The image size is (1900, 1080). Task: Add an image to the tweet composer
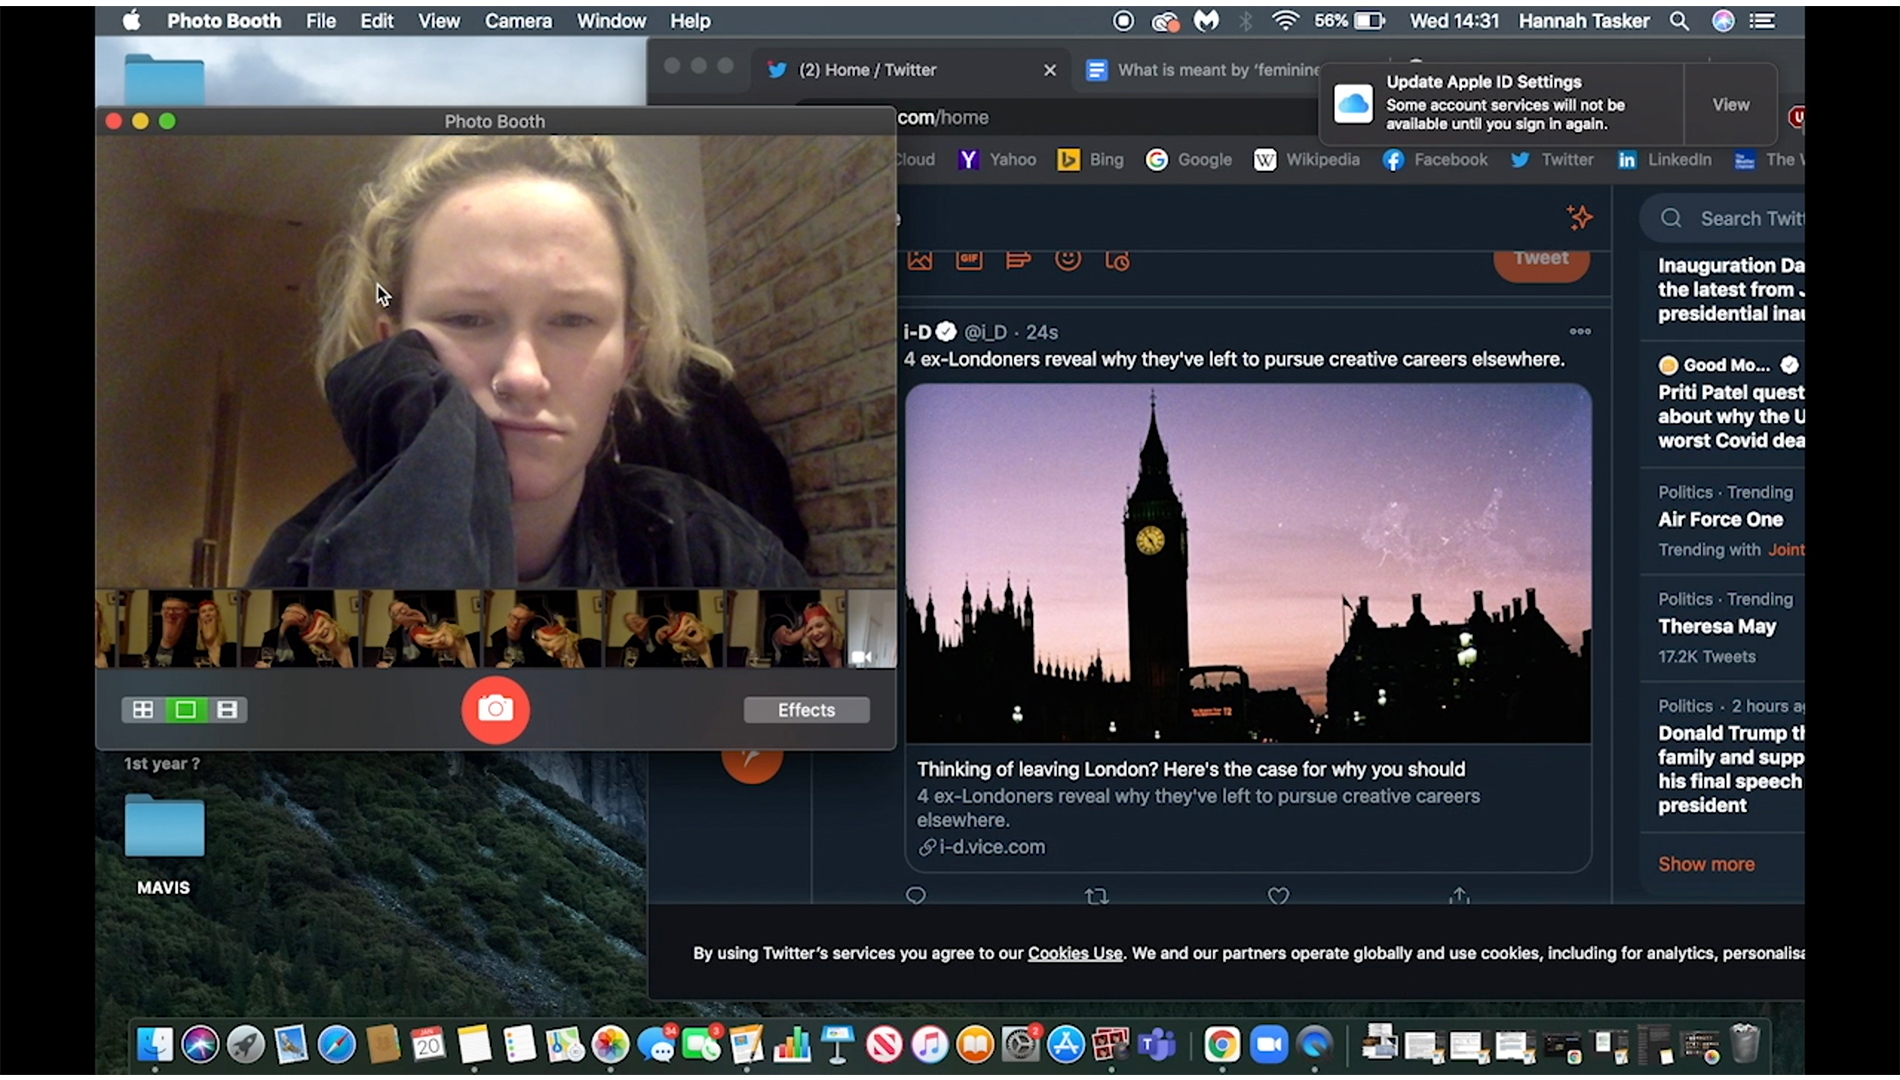(920, 260)
